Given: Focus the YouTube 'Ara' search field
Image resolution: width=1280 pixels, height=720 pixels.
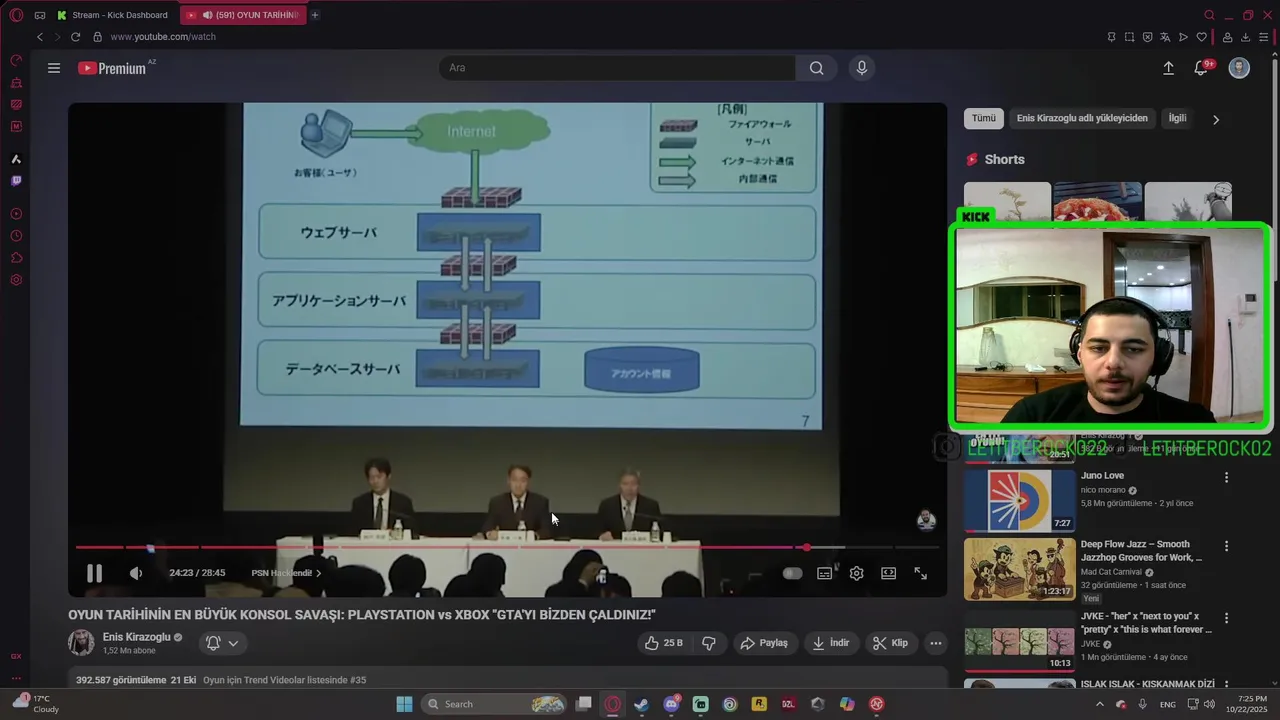Looking at the screenshot, I should coord(617,68).
